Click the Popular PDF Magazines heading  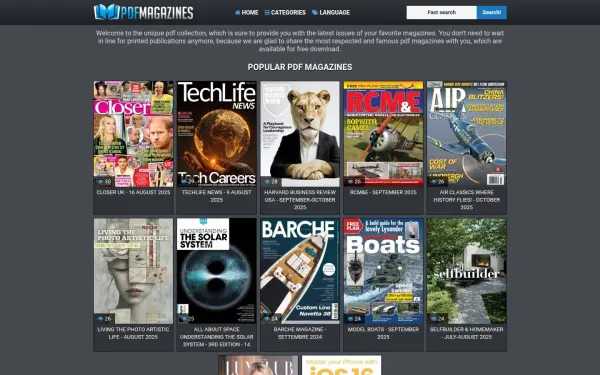tap(300, 67)
